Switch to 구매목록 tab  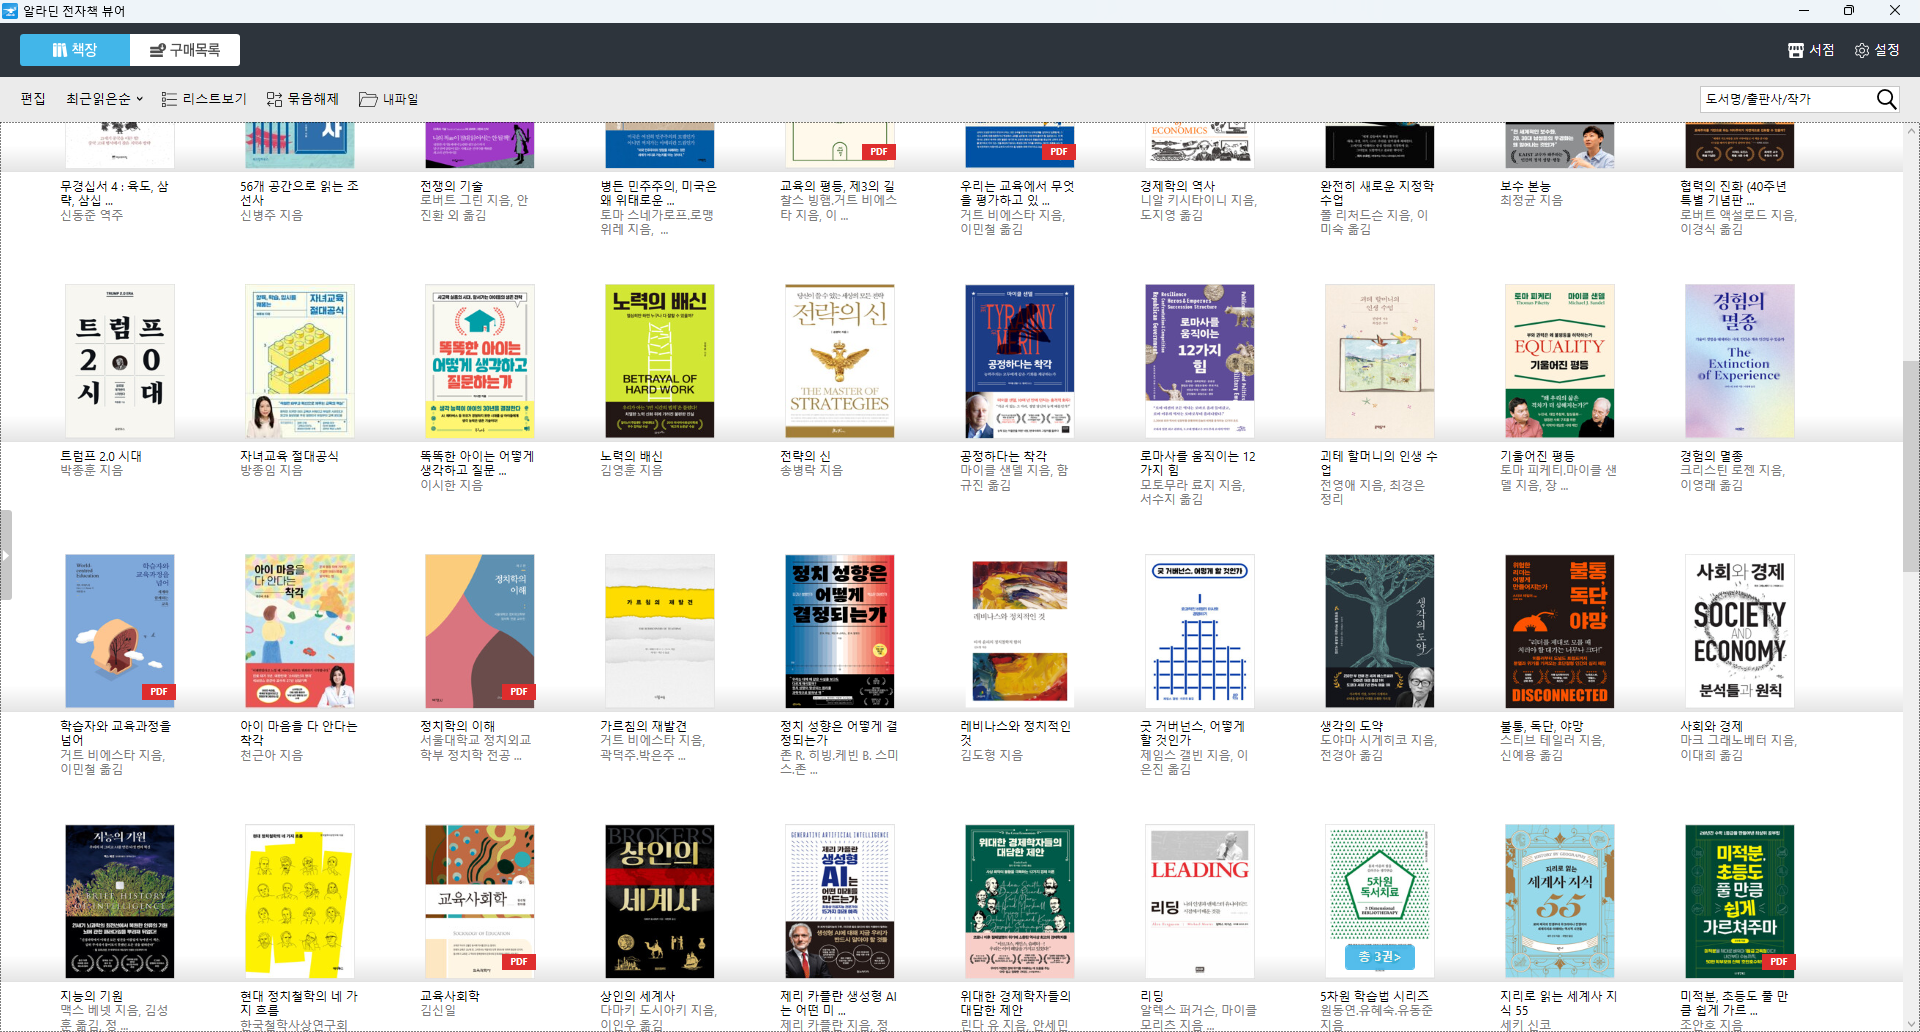[x=185, y=50]
